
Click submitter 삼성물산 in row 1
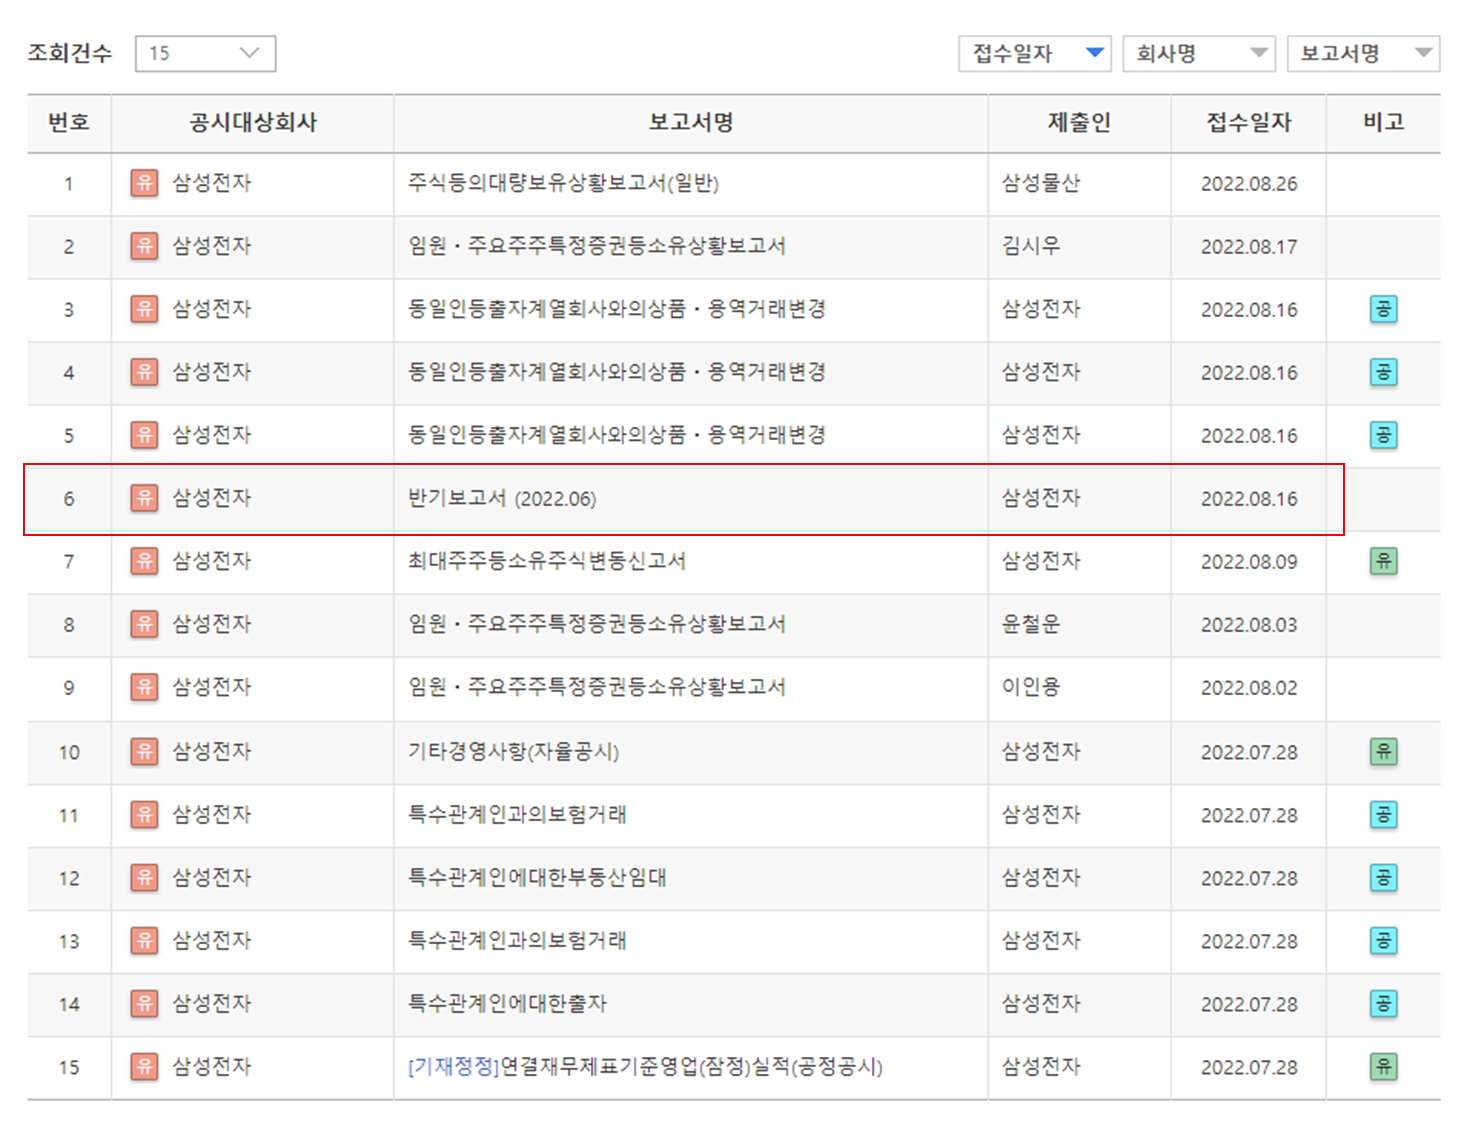(x=1041, y=183)
